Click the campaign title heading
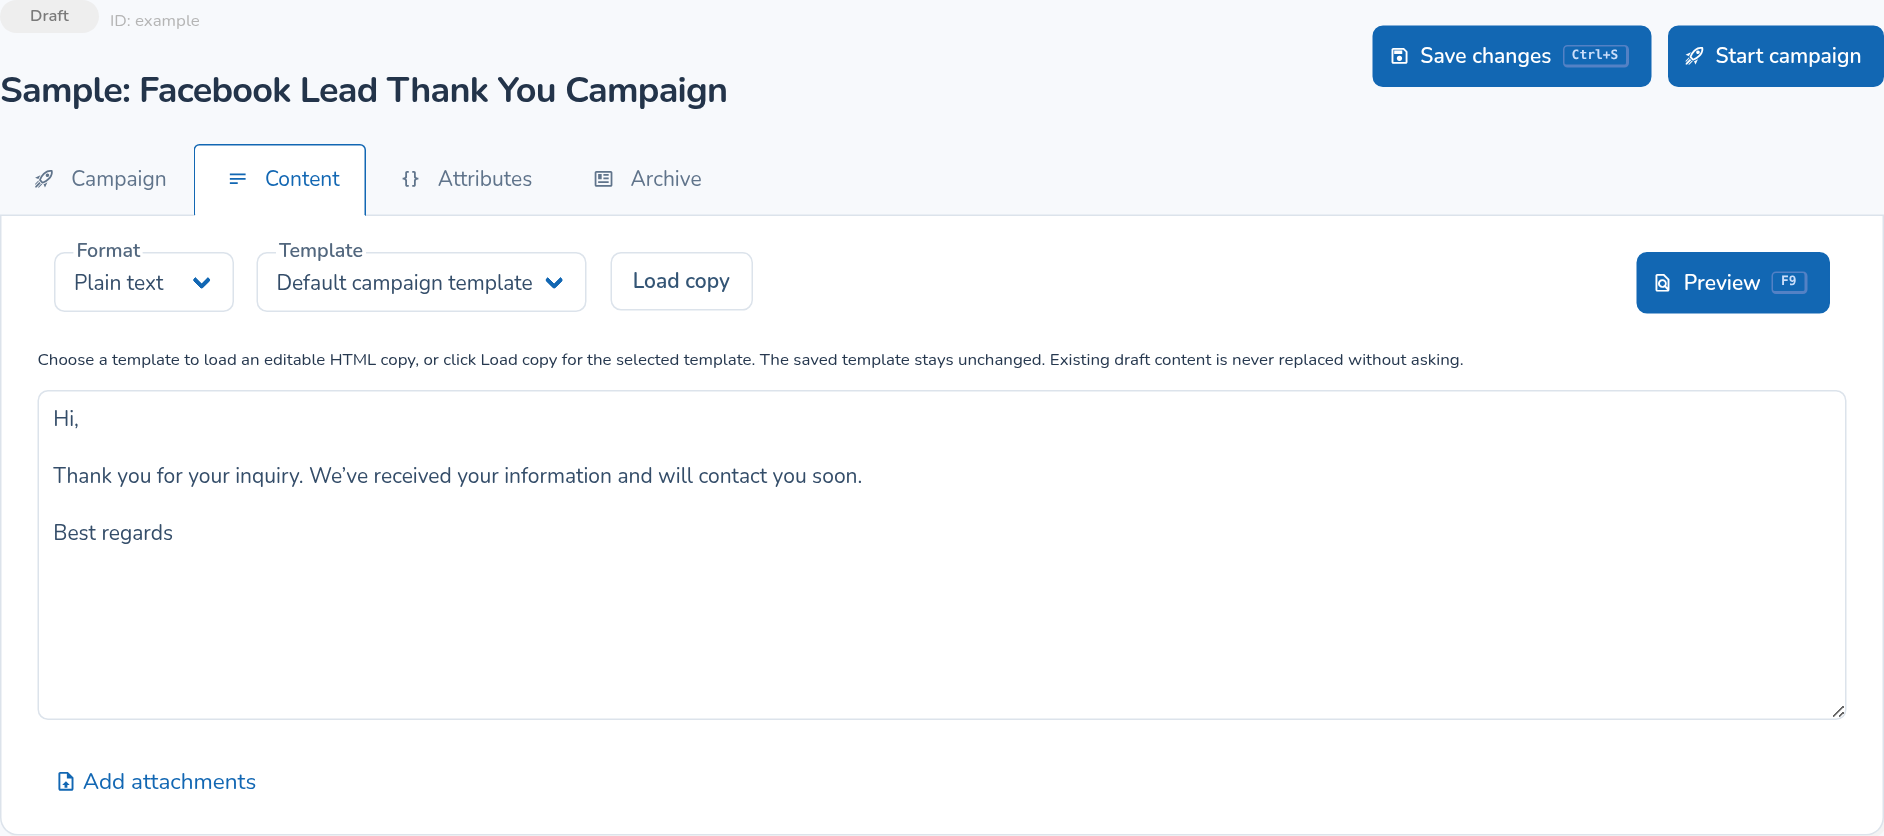1884x836 pixels. point(364,90)
